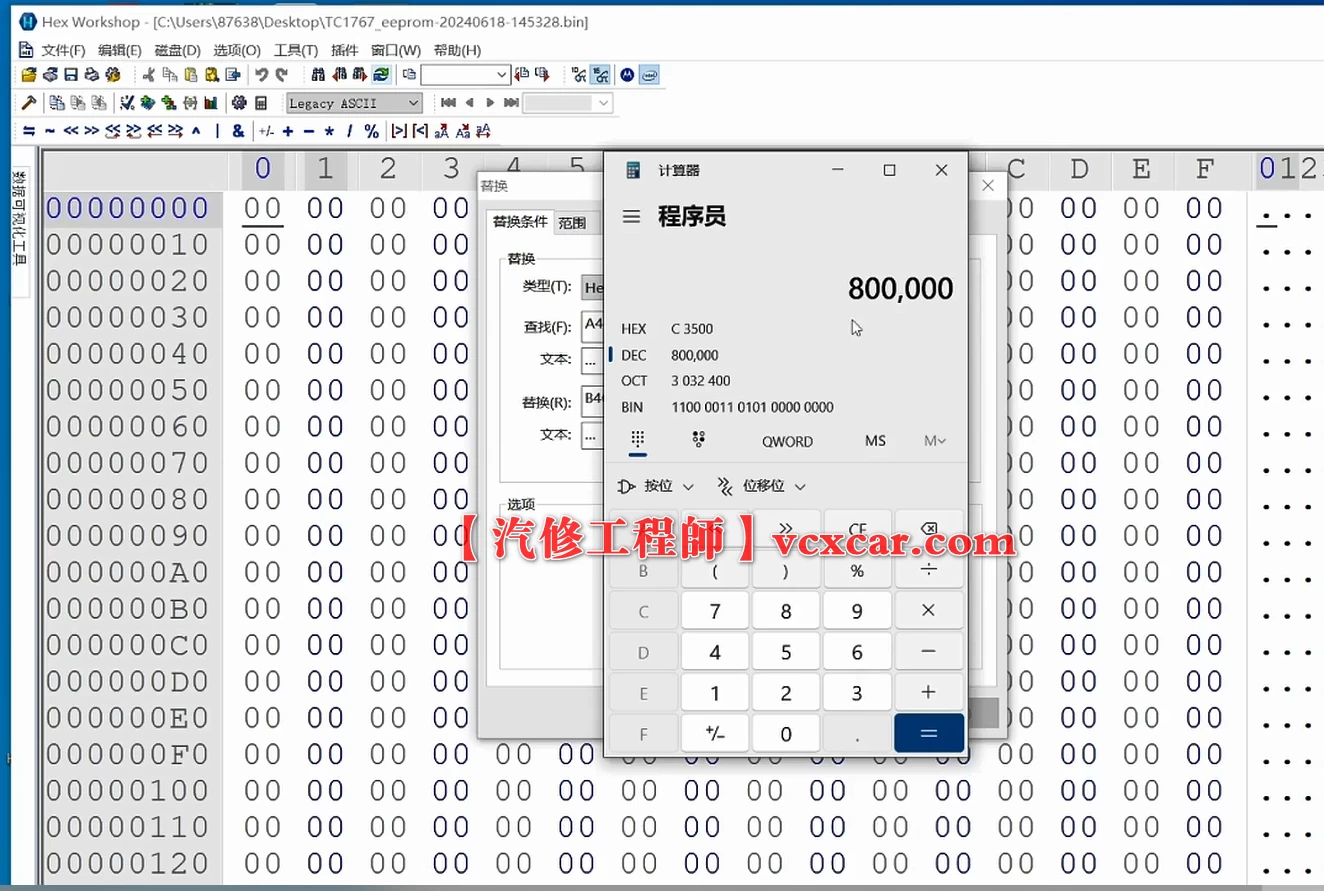Click the MS memory store button
Image resolution: width=1324 pixels, height=891 pixels.
point(875,441)
